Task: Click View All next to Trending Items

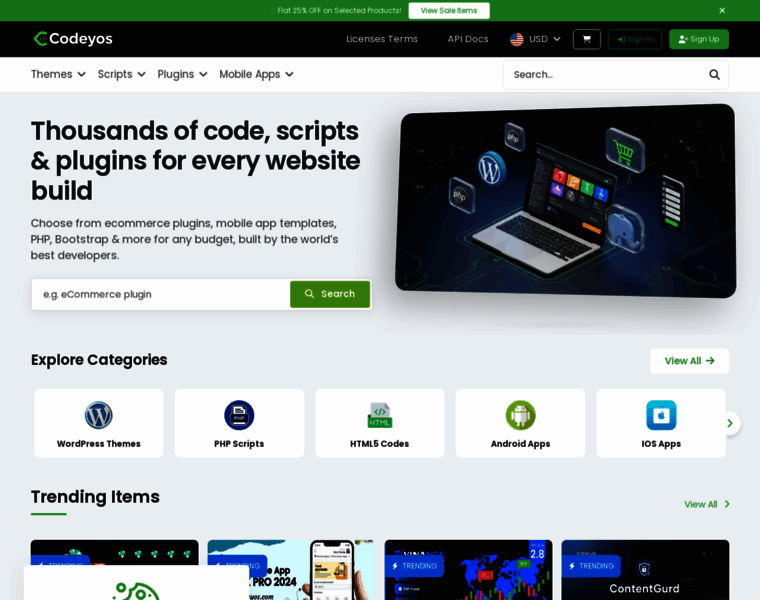Action: click(707, 505)
